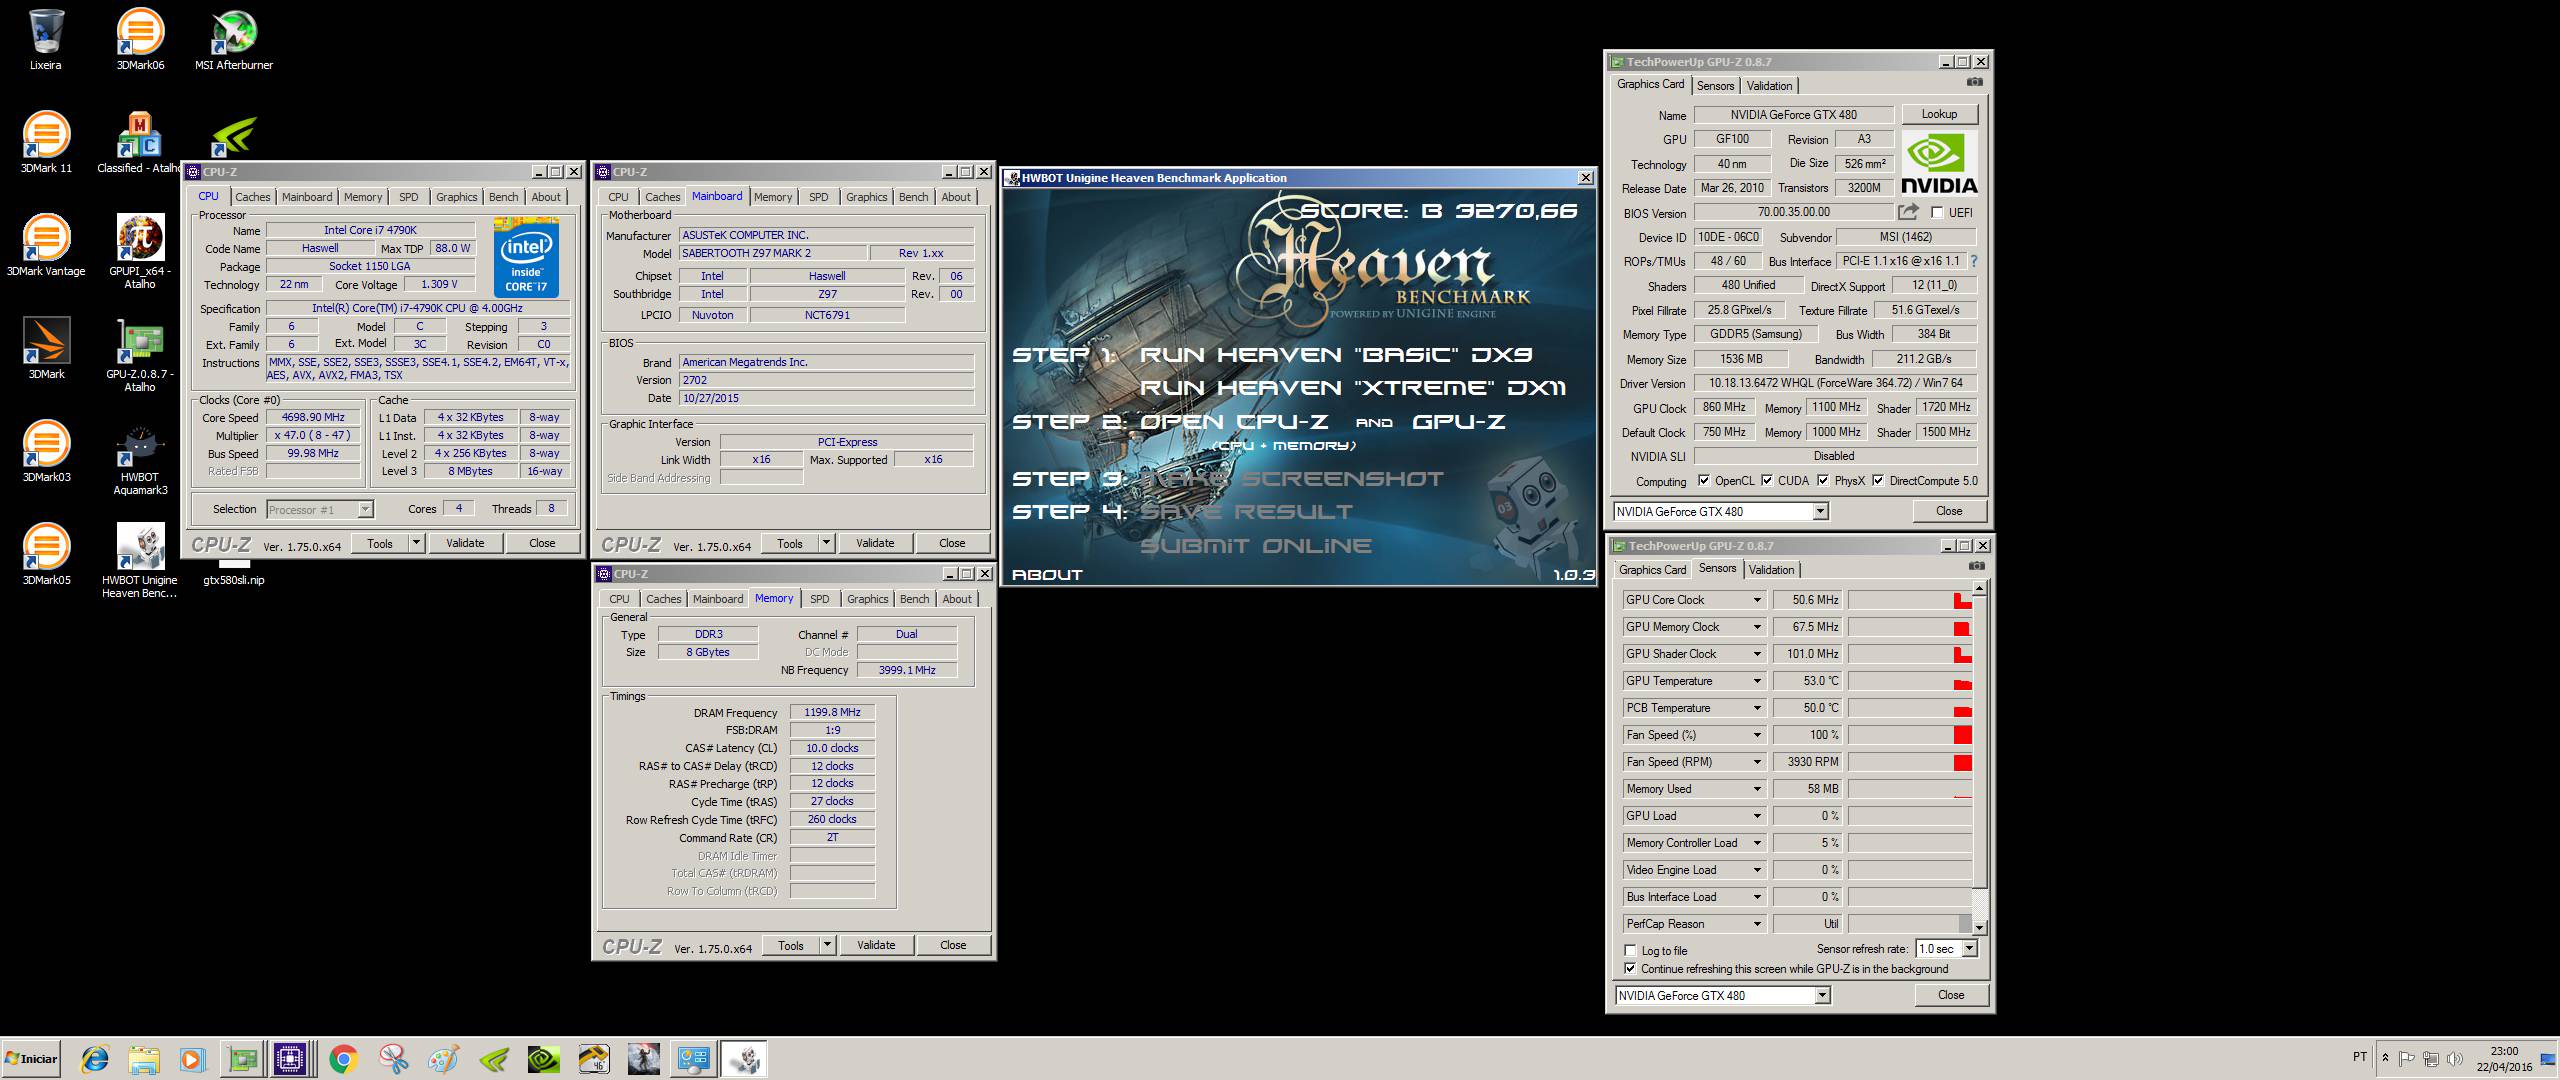Image resolution: width=2560 pixels, height=1080 pixels.
Task: Open the 3DMark 11 desktop shortcut
Action: pyautogui.click(x=46, y=142)
